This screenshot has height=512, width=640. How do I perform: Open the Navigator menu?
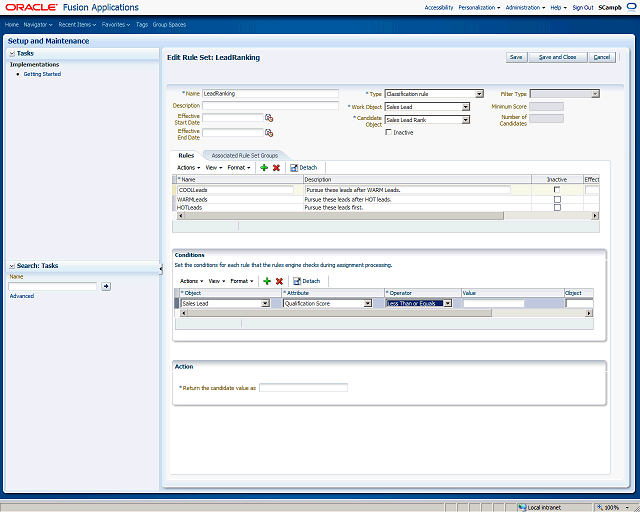pos(38,24)
